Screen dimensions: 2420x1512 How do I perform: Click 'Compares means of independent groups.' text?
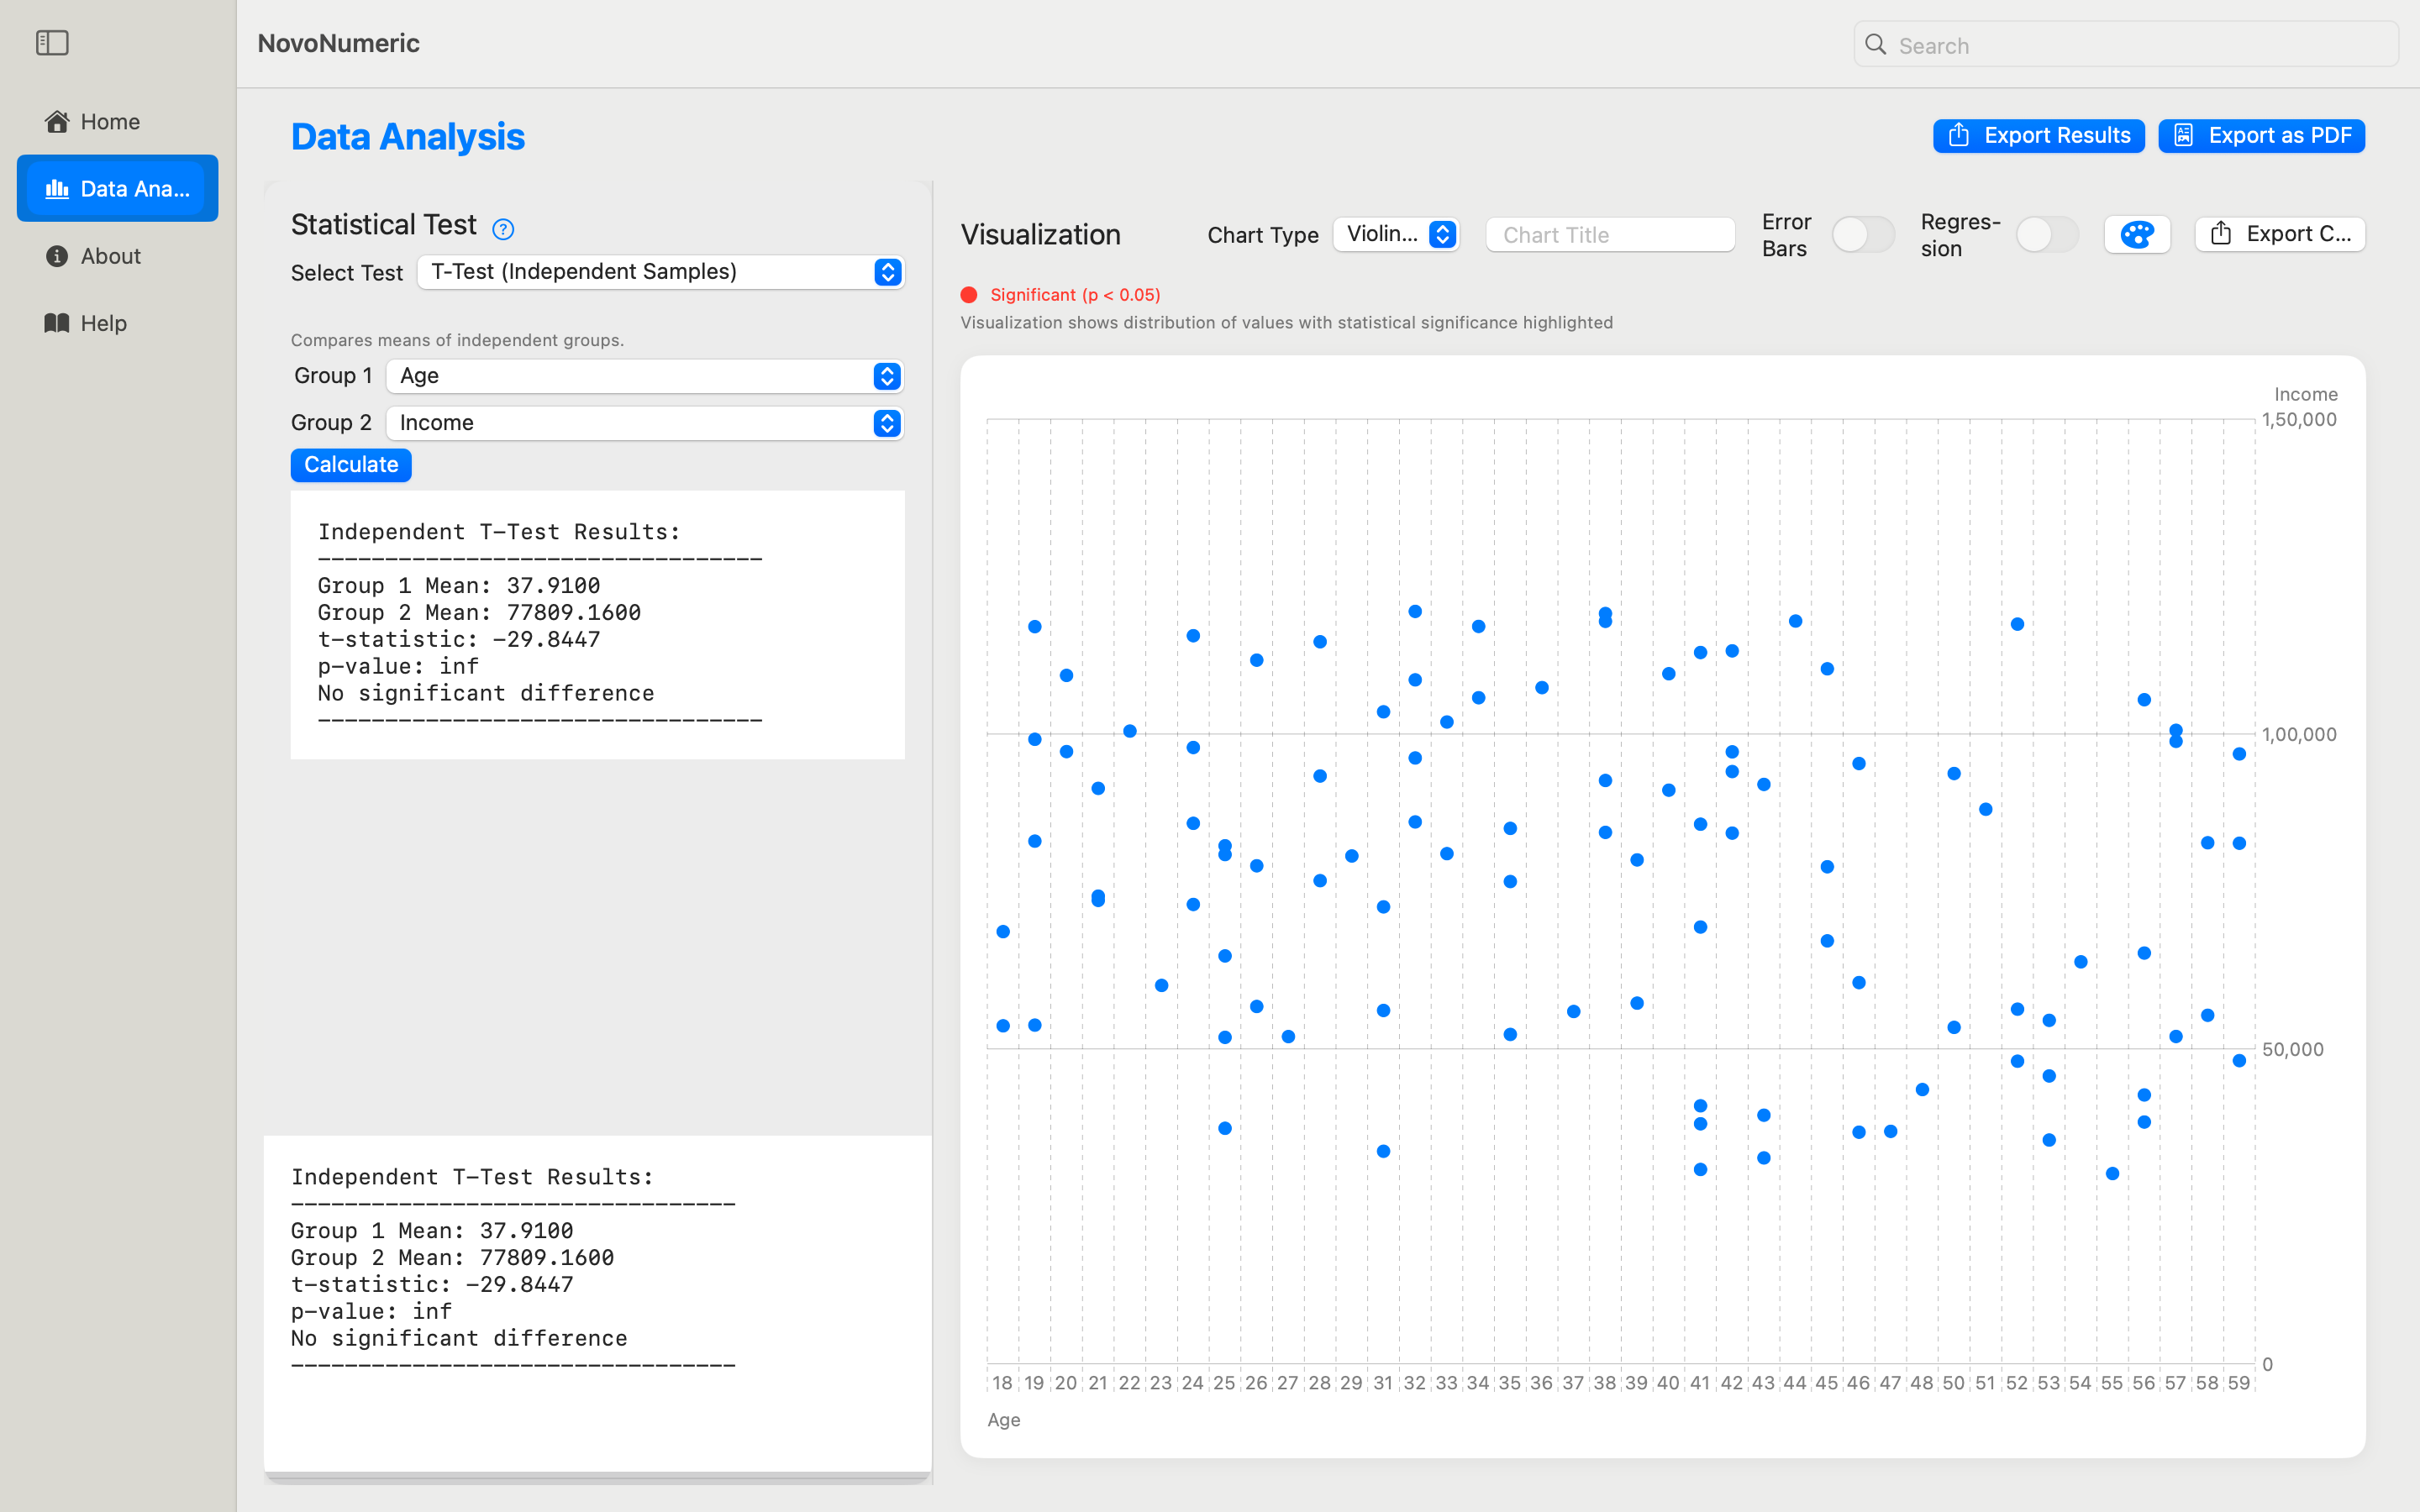pyautogui.click(x=457, y=340)
